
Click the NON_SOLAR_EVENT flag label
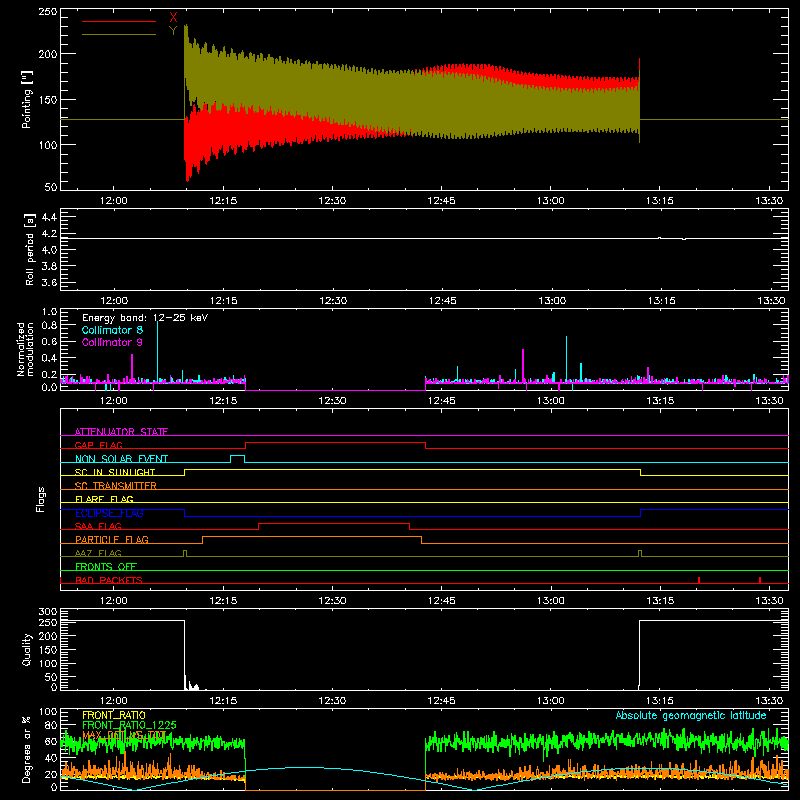click(x=121, y=459)
